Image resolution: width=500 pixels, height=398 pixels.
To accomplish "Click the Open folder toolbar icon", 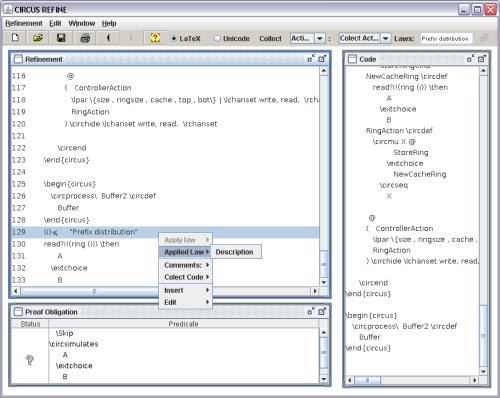I will coord(38,38).
